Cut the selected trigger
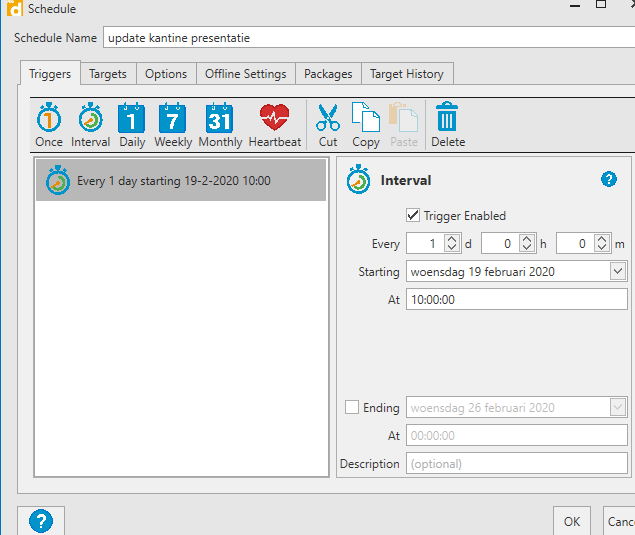Viewport: 635px width, 535px height. pyautogui.click(x=328, y=125)
